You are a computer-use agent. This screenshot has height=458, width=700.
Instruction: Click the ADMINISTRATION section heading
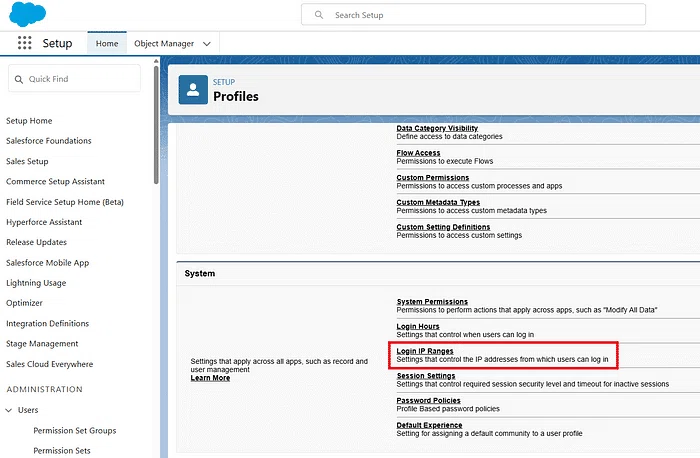[x=45, y=389]
